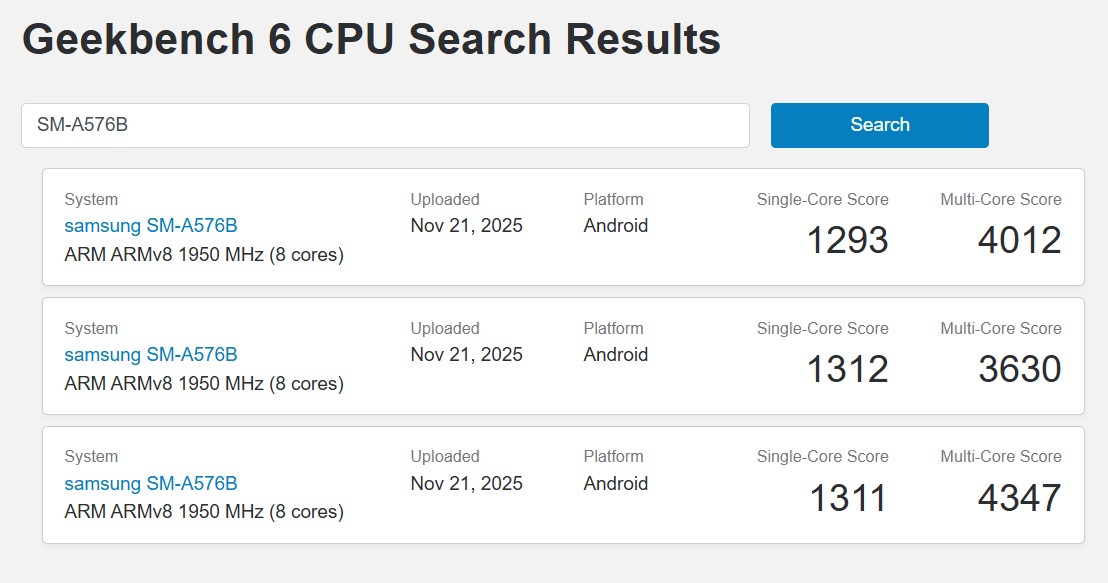Click the single-core score 1312
This screenshot has width=1108, height=583.
847,369
